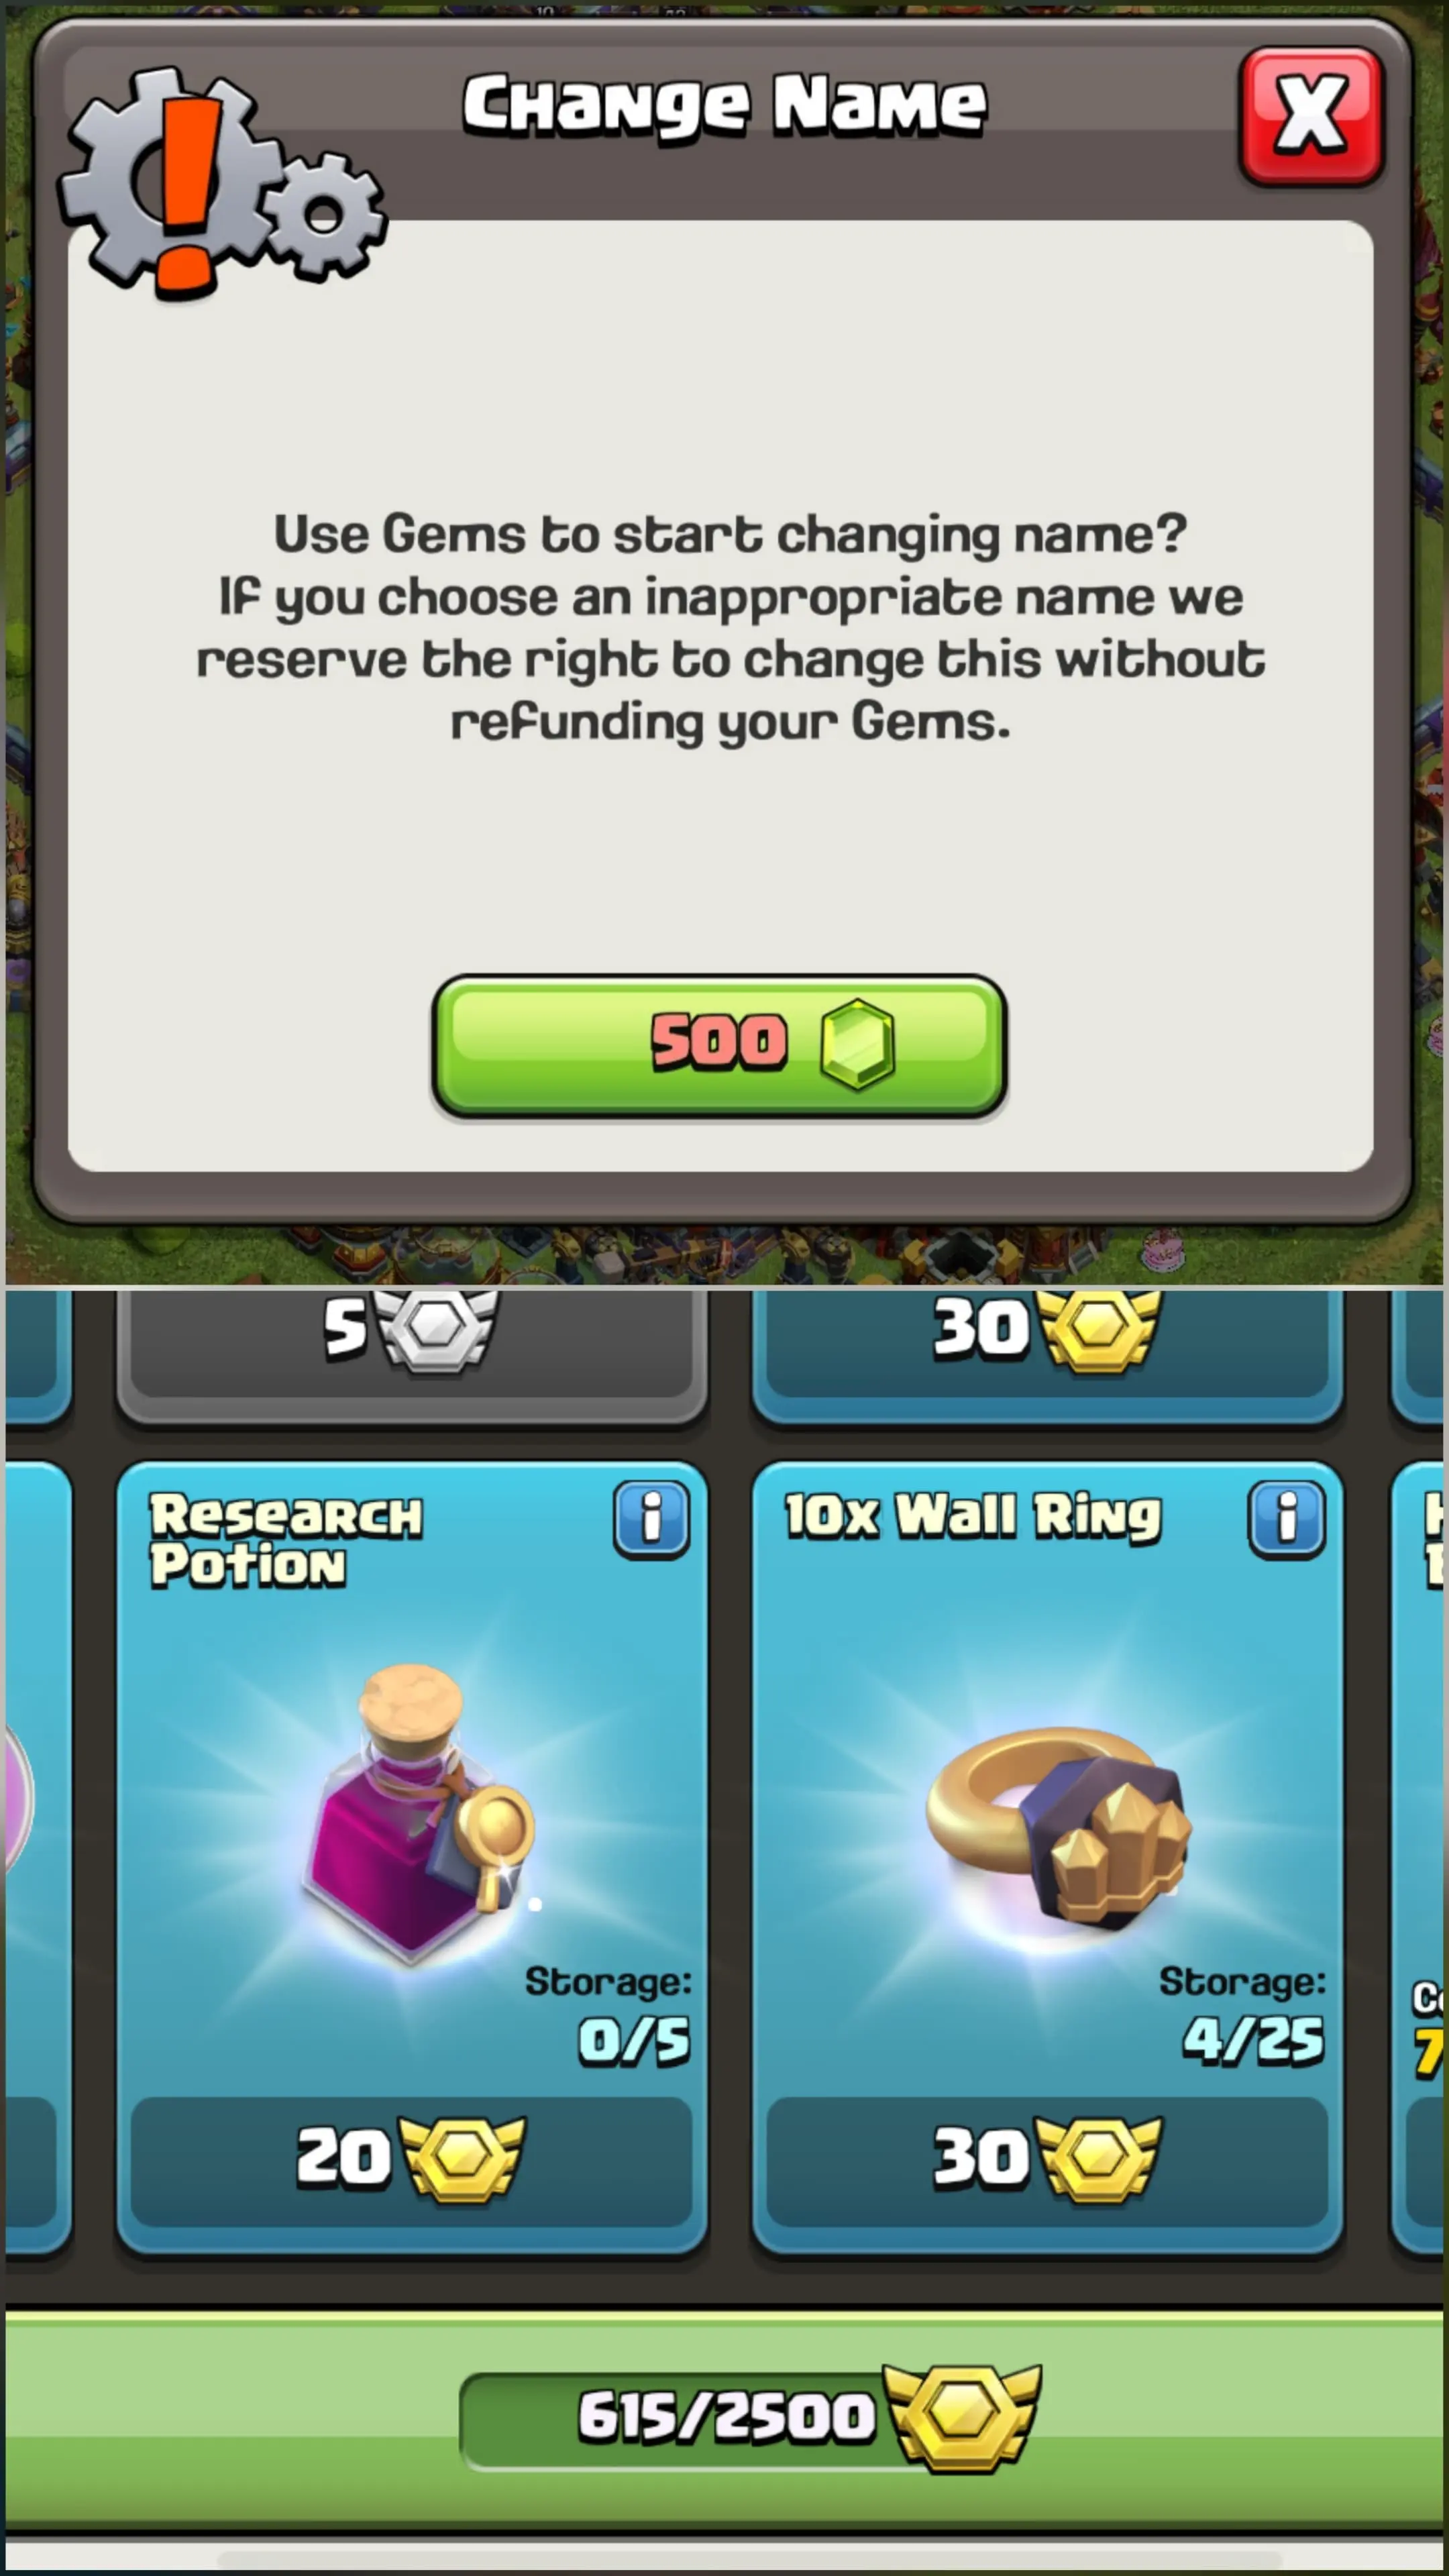Viewport: 1449px width, 2576px height.
Task: Click the Wall Ring storage 4/25 text
Action: point(1254,2041)
